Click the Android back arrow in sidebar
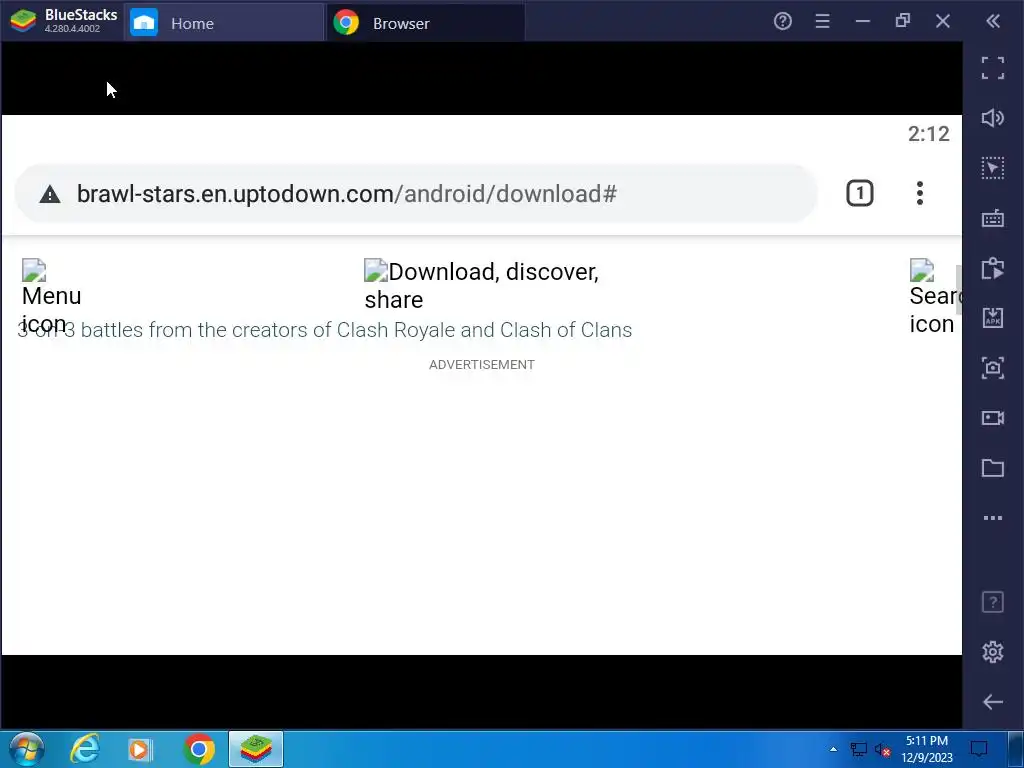Viewport: 1024px width, 768px height. [x=993, y=702]
